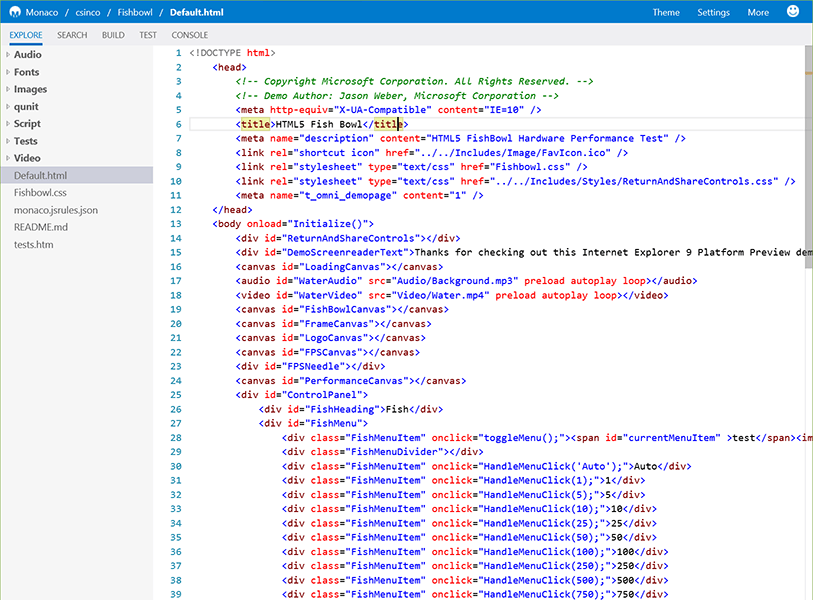
Task: Open README.md from the file list
Action: tap(41, 227)
